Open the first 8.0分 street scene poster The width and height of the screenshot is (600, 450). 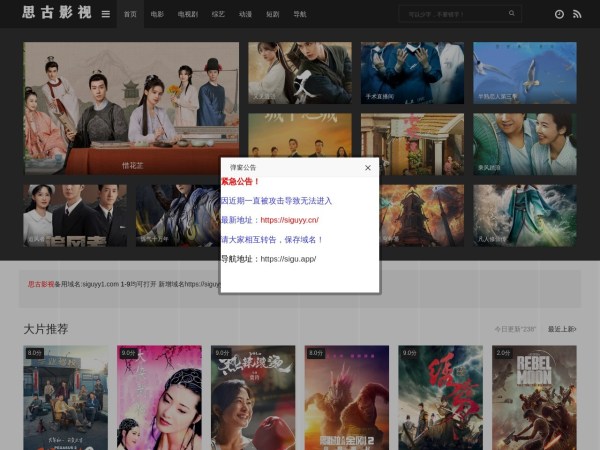[65, 398]
